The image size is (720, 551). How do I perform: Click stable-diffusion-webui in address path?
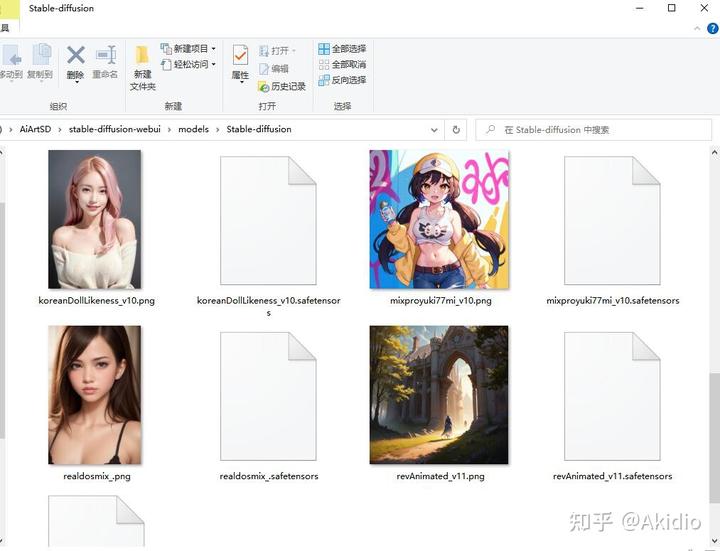coord(115,129)
